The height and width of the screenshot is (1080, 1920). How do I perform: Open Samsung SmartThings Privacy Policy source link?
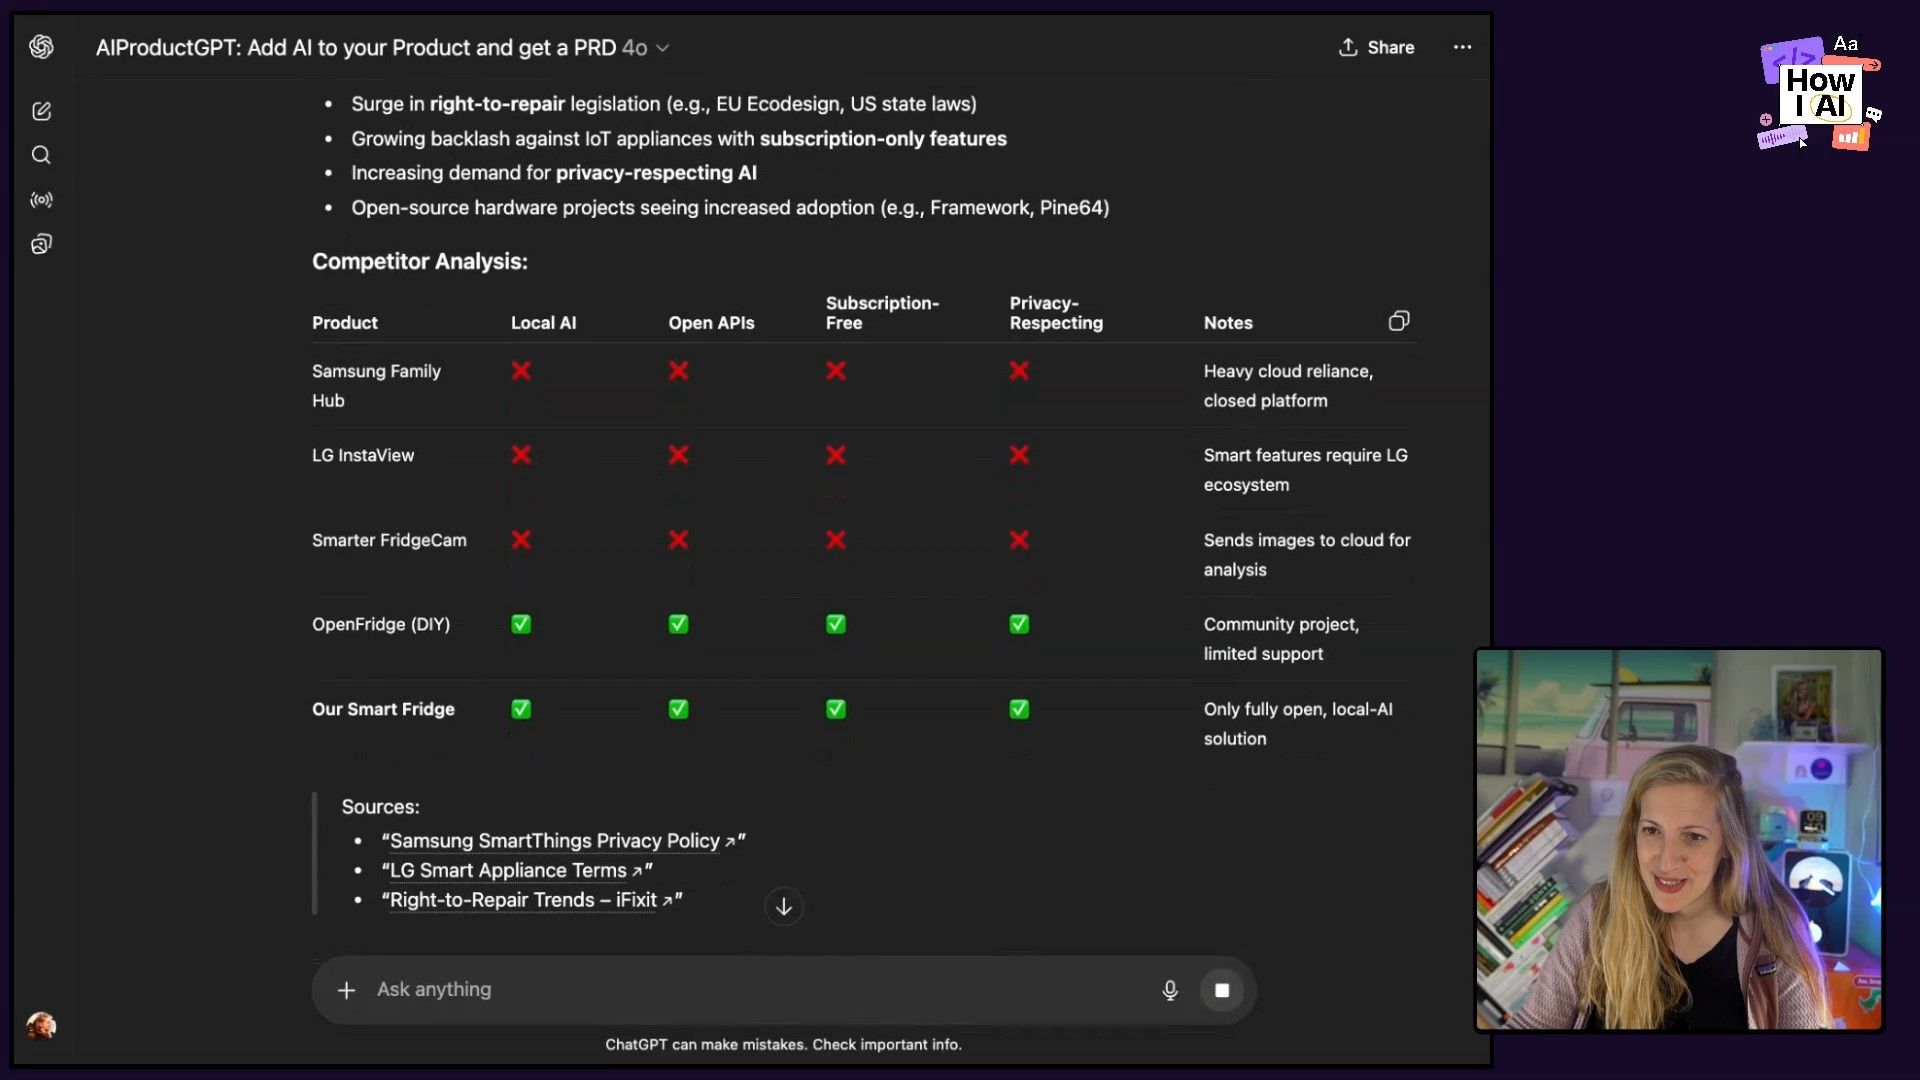[564, 841]
